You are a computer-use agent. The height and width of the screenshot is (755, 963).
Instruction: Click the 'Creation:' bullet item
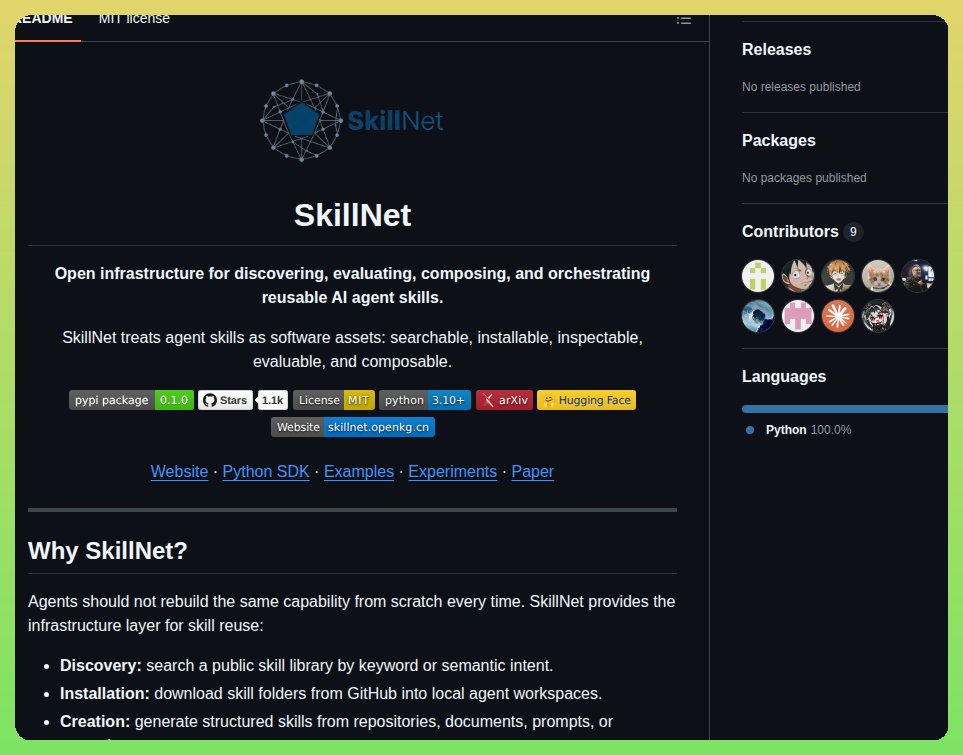pyautogui.click(x=336, y=721)
